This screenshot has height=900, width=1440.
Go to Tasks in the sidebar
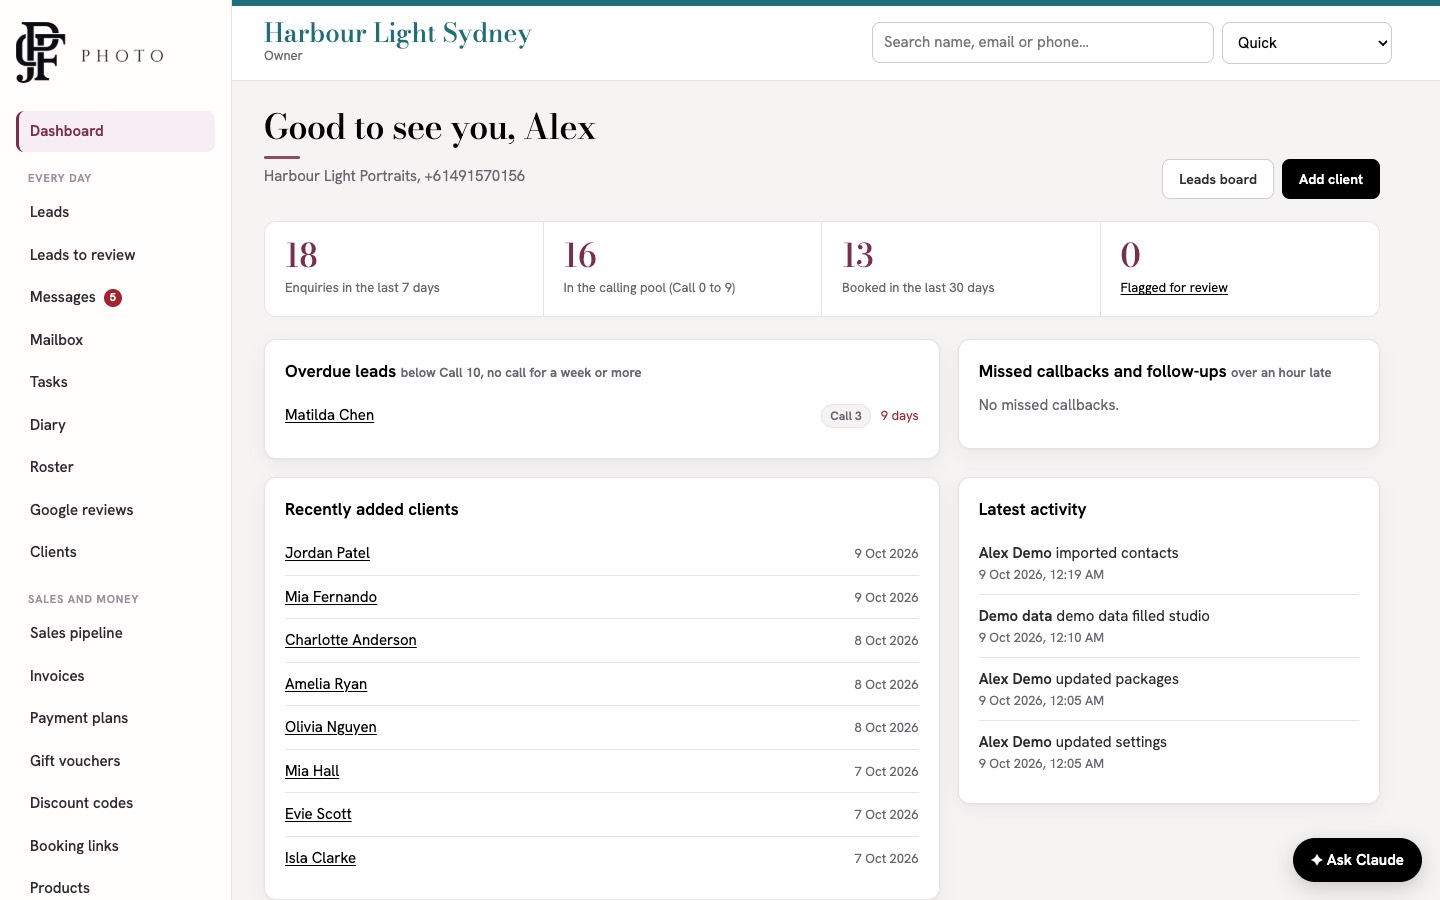pyautogui.click(x=116, y=382)
